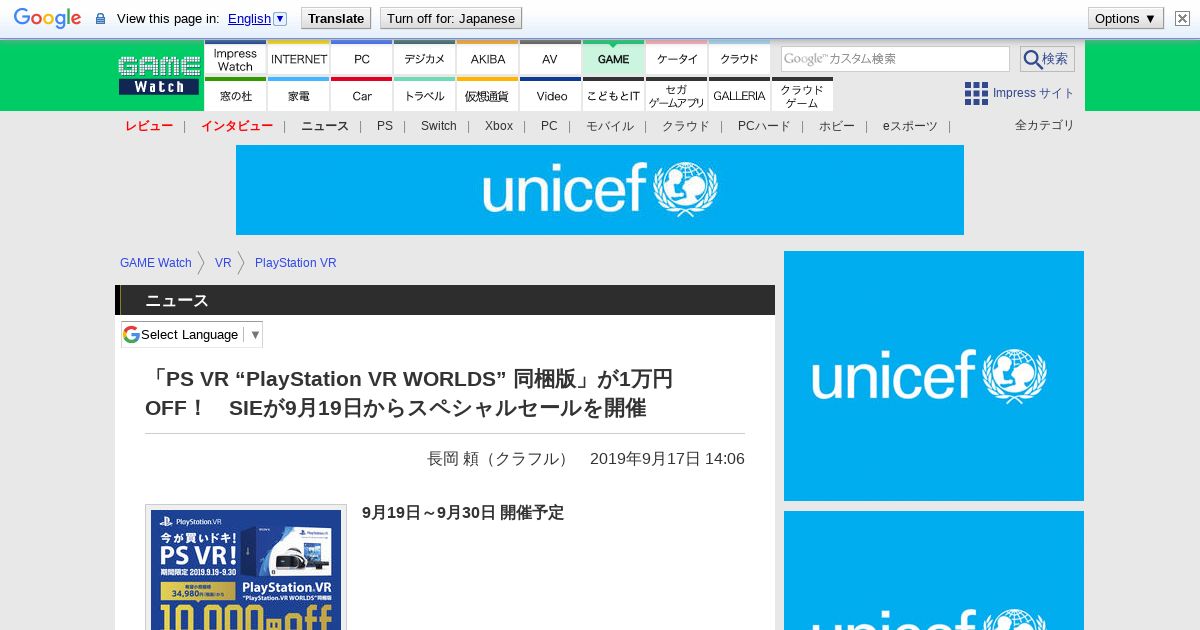The height and width of the screenshot is (630, 1200).
Task: Open the 家電 tab
Action: [298, 95]
